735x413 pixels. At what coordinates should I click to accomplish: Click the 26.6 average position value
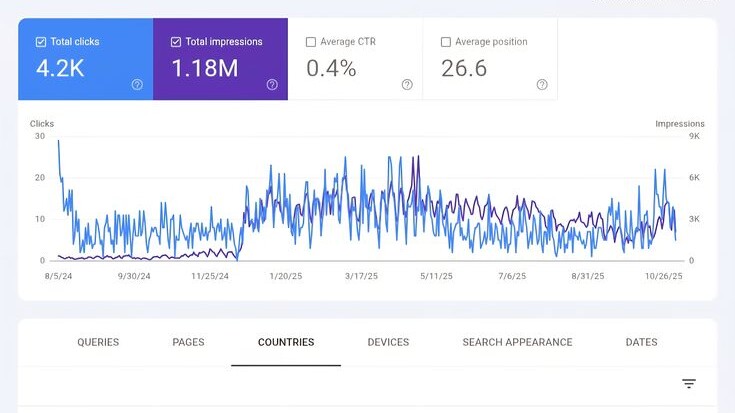(464, 68)
